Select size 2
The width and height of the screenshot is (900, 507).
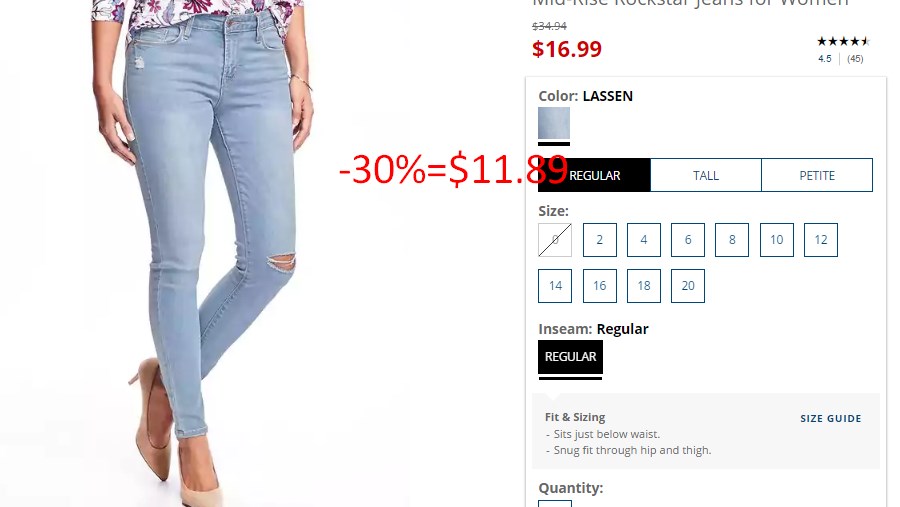coord(600,240)
